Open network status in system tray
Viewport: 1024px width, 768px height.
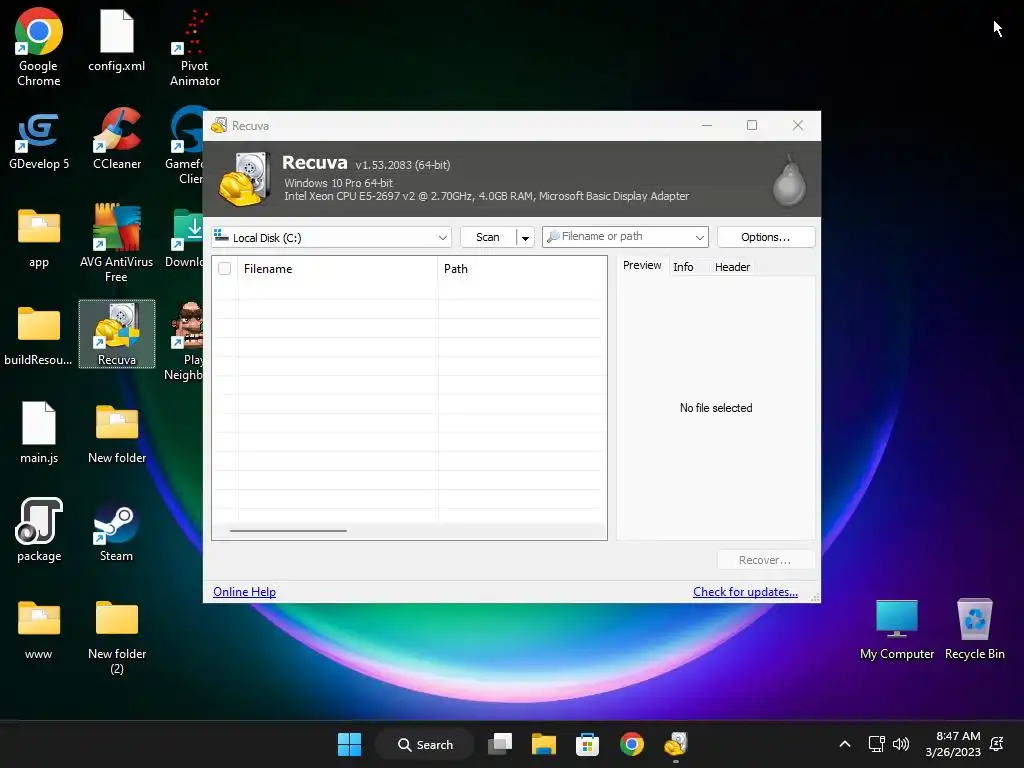(x=876, y=744)
